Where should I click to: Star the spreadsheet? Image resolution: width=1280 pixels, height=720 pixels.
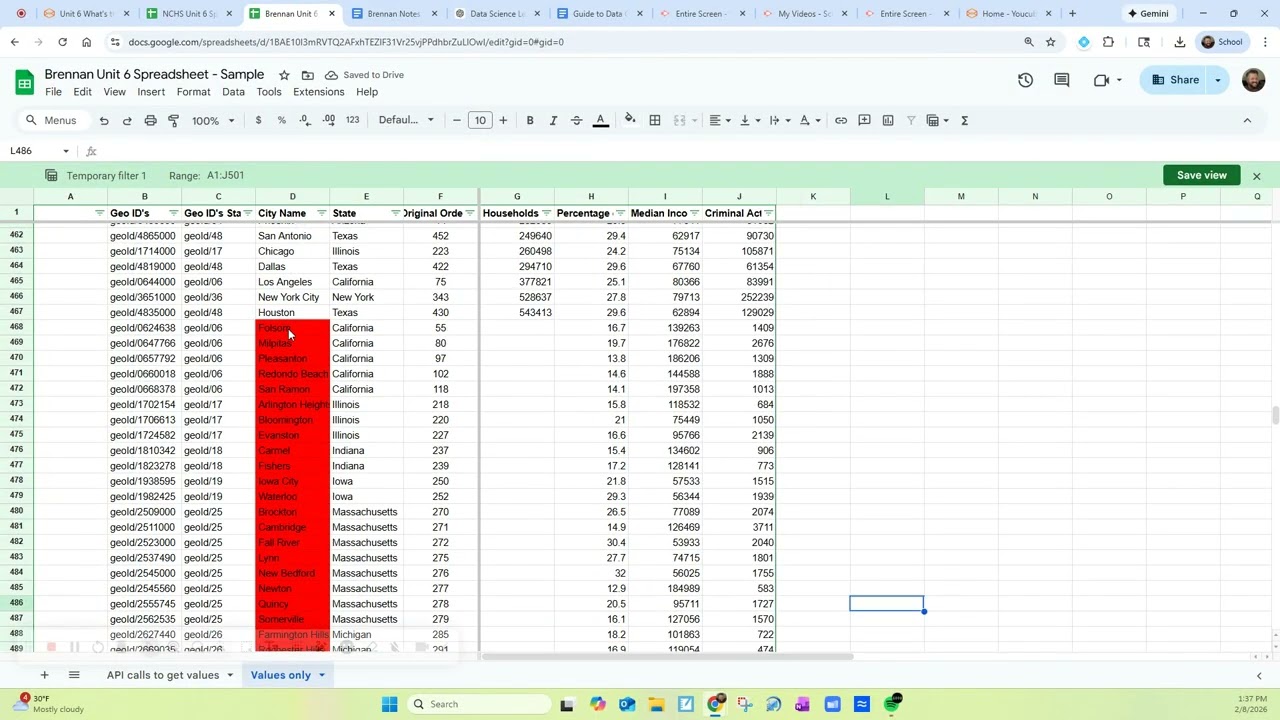coord(284,75)
